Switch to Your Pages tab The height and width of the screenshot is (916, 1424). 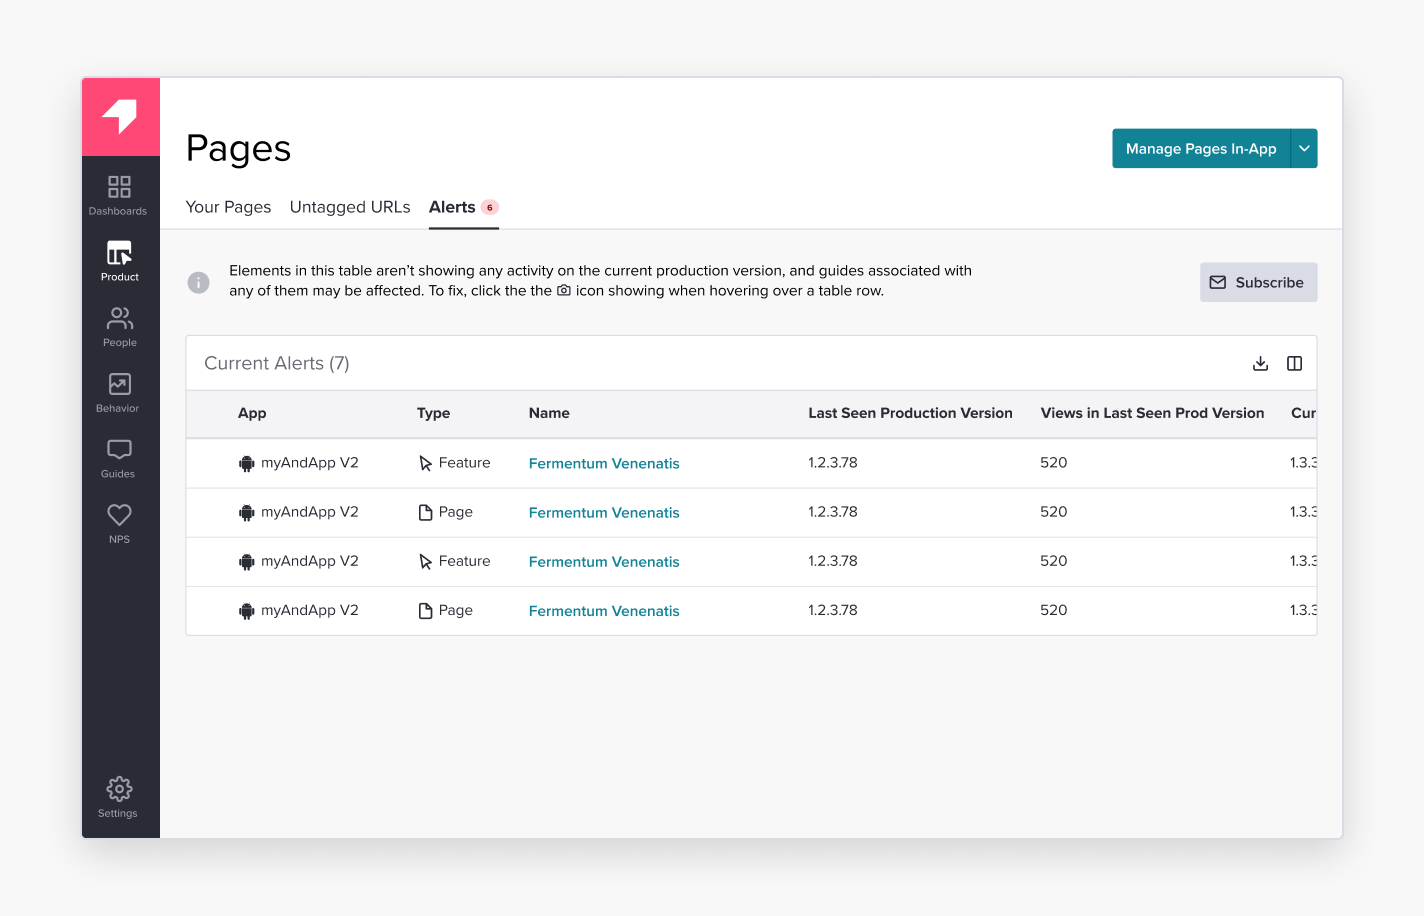point(228,207)
